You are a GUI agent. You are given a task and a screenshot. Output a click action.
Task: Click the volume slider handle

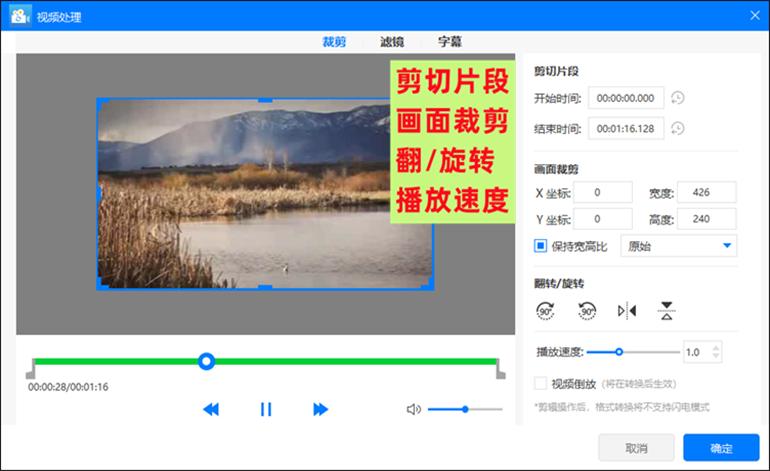(465, 409)
